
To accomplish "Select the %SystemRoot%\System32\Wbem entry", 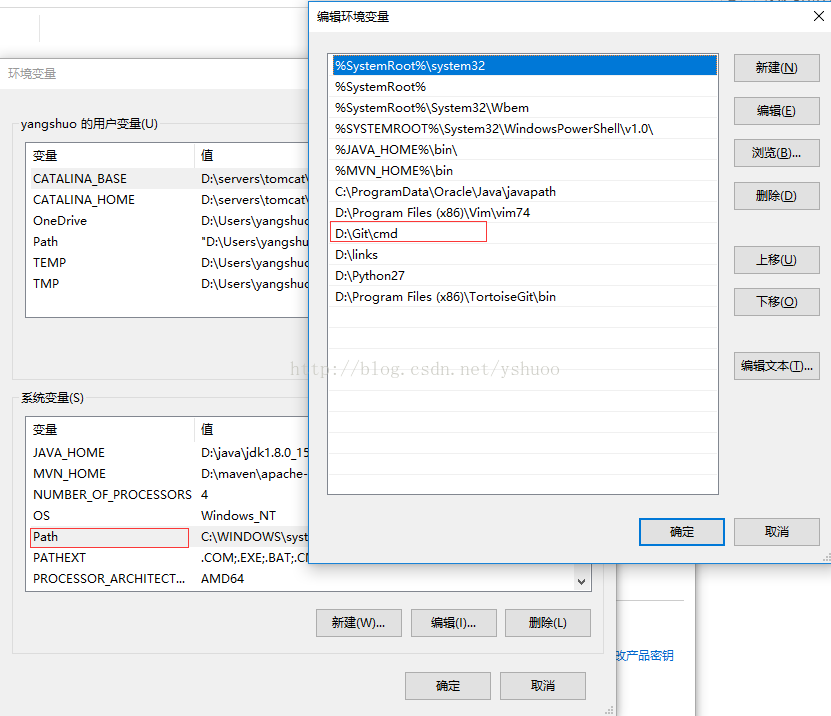I will [x=523, y=108].
